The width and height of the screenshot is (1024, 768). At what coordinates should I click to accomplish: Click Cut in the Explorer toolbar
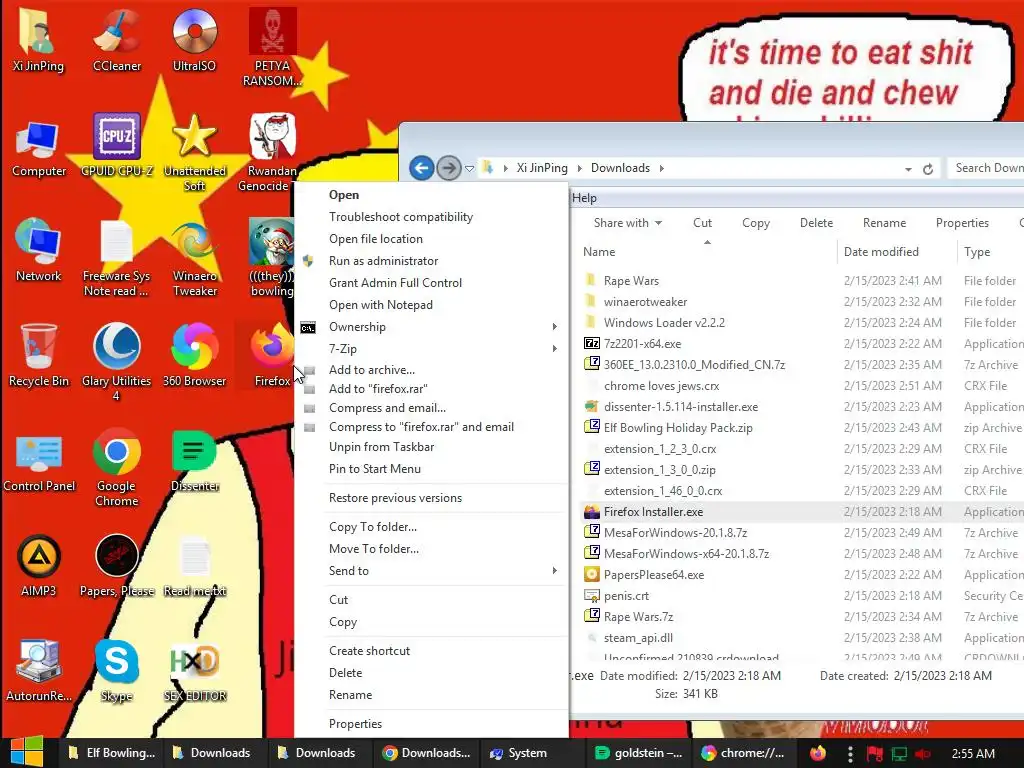tap(702, 223)
